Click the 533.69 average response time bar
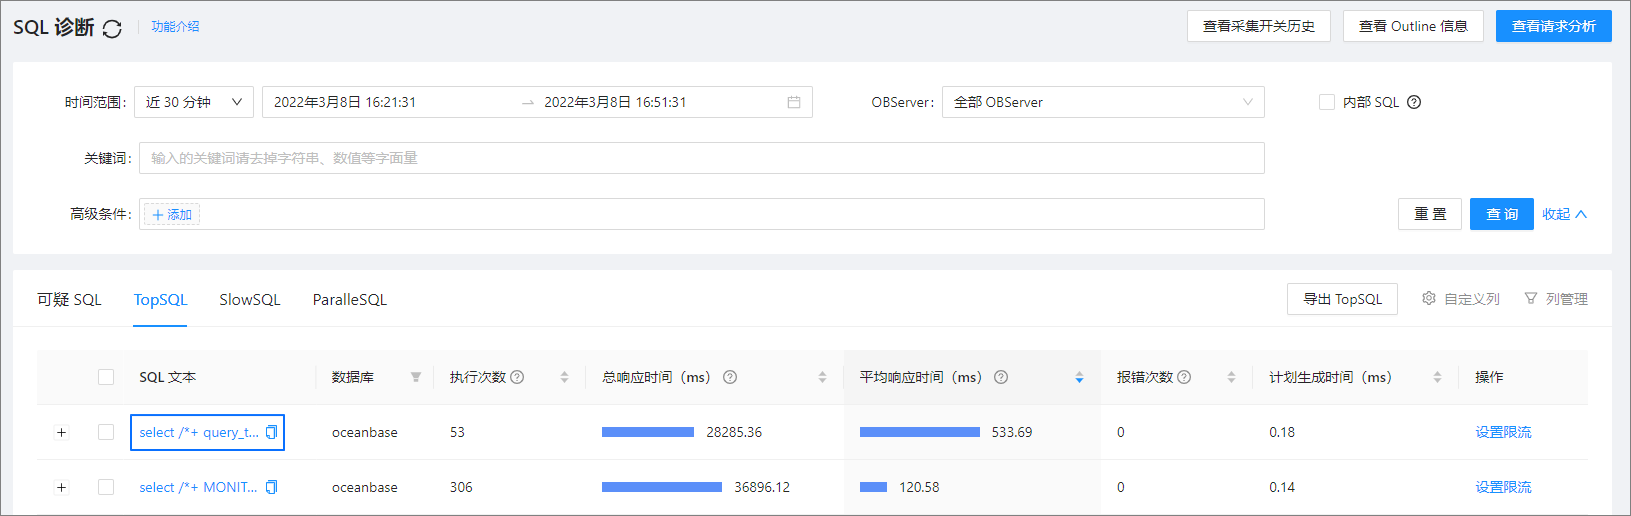The image size is (1631, 516). (920, 432)
